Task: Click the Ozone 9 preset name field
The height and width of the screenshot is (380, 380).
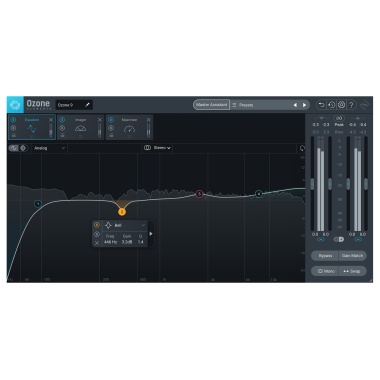Action: point(74,105)
